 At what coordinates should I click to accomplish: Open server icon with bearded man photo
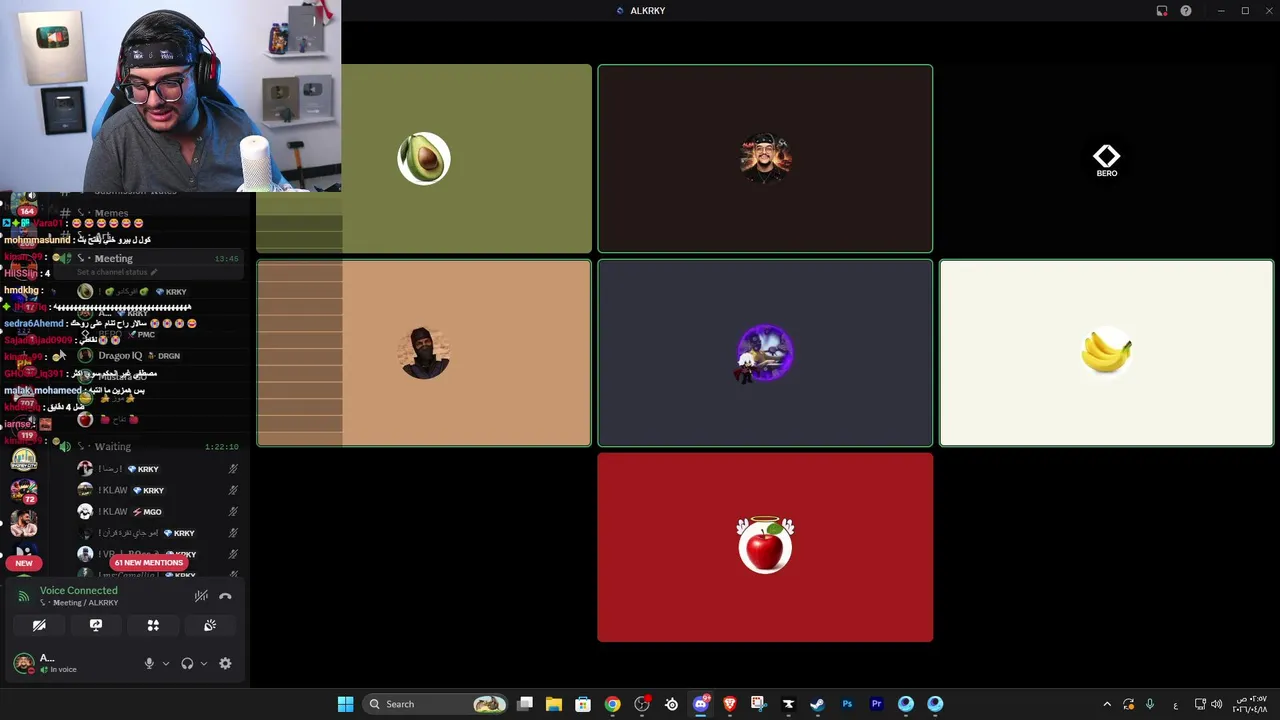[24, 524]
